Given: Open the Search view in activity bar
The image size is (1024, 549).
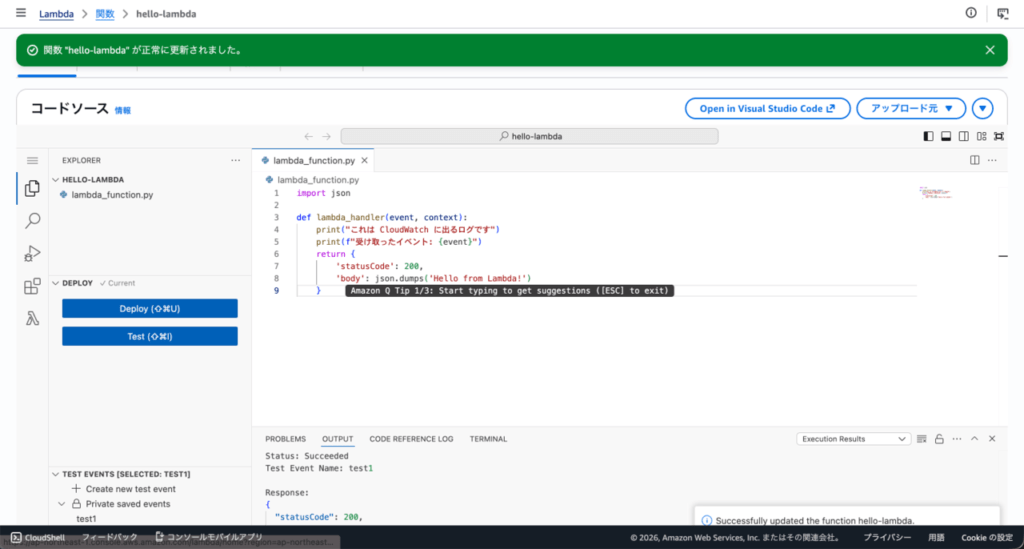Looking at the screenshot, I should pyautogui.click(x=32, y=221).
